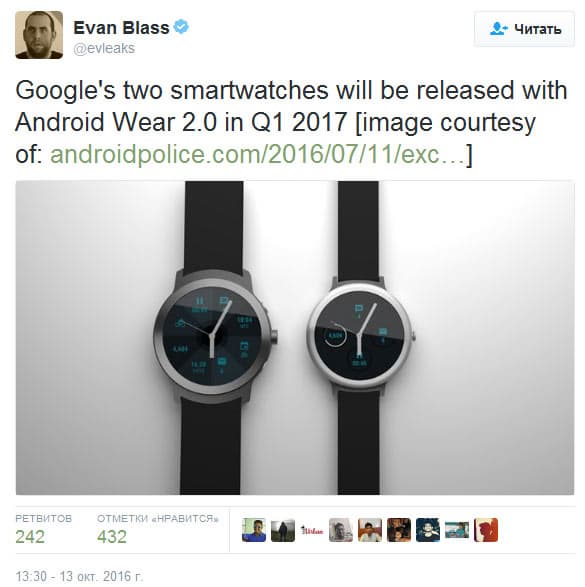Click the blue verified badge

(x=182, y=27)
